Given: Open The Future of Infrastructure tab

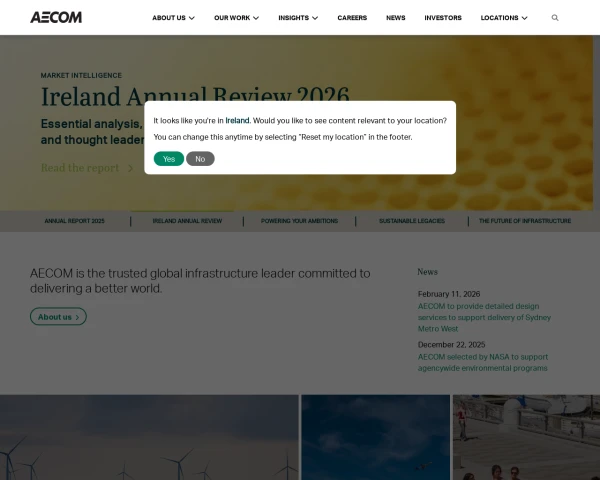Looking at the screenshot, I should pyautogui.click(x=525, y=220).
